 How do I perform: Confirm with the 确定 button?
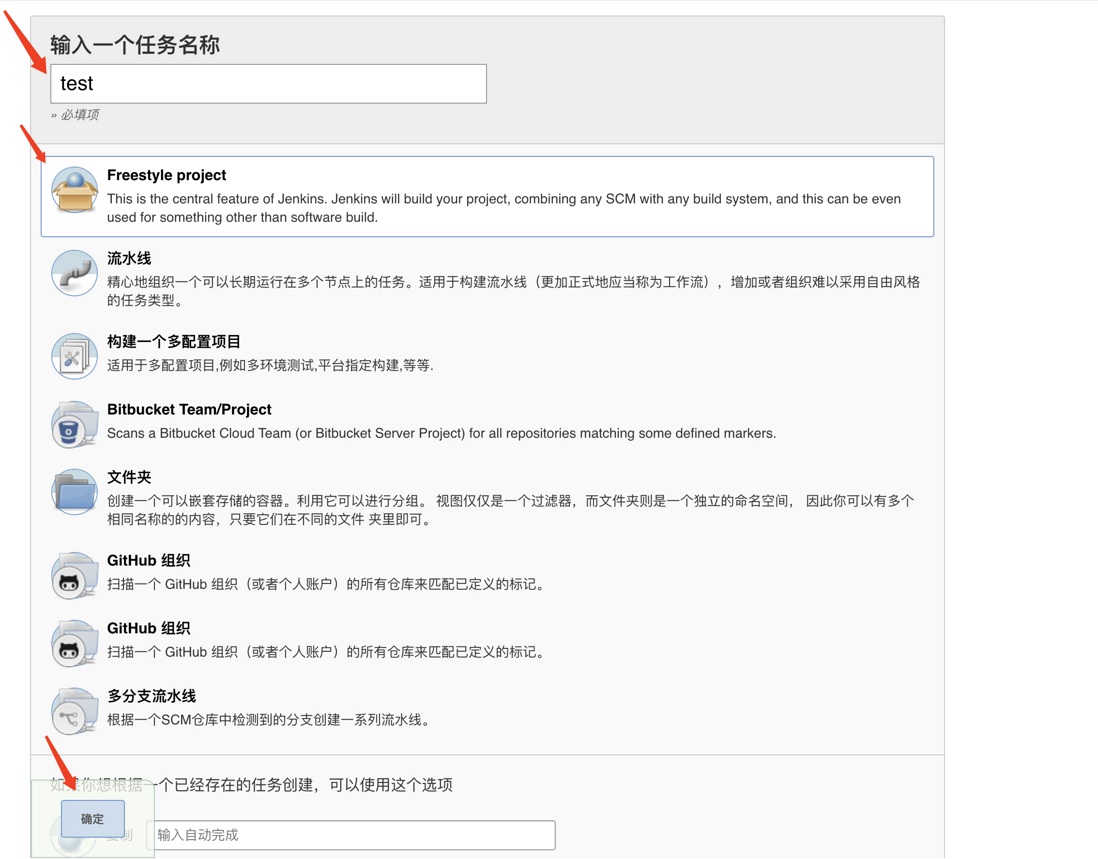coord(92,819)
